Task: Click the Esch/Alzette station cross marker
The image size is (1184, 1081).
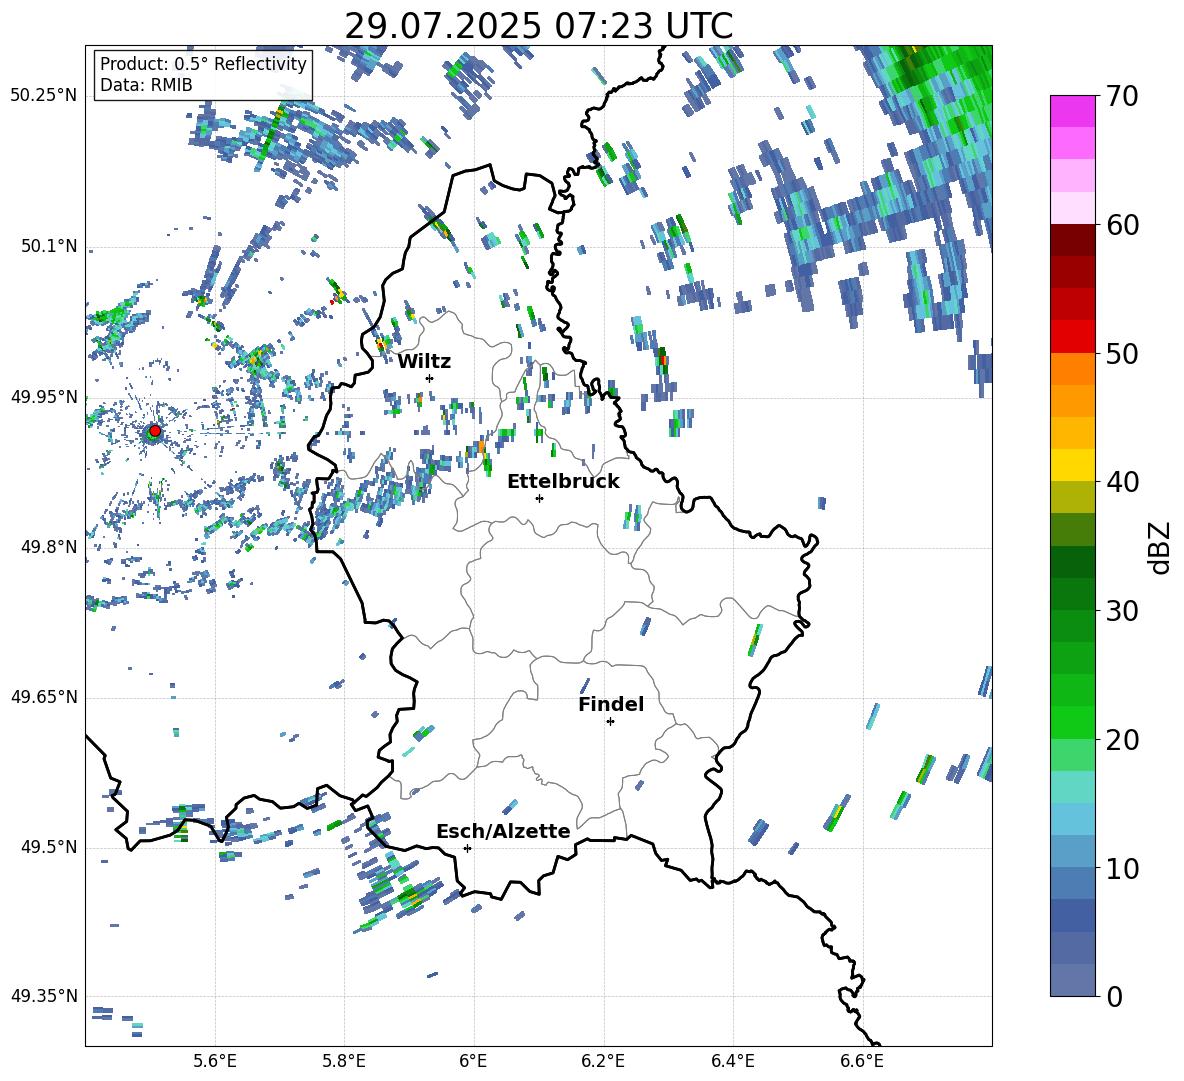Action: (x=467, y=848)
